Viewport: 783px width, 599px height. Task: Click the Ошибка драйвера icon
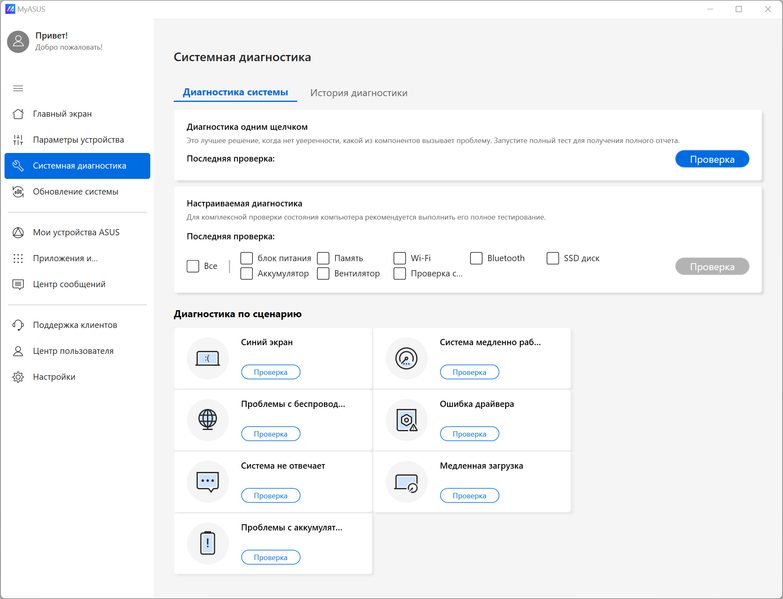406,421
